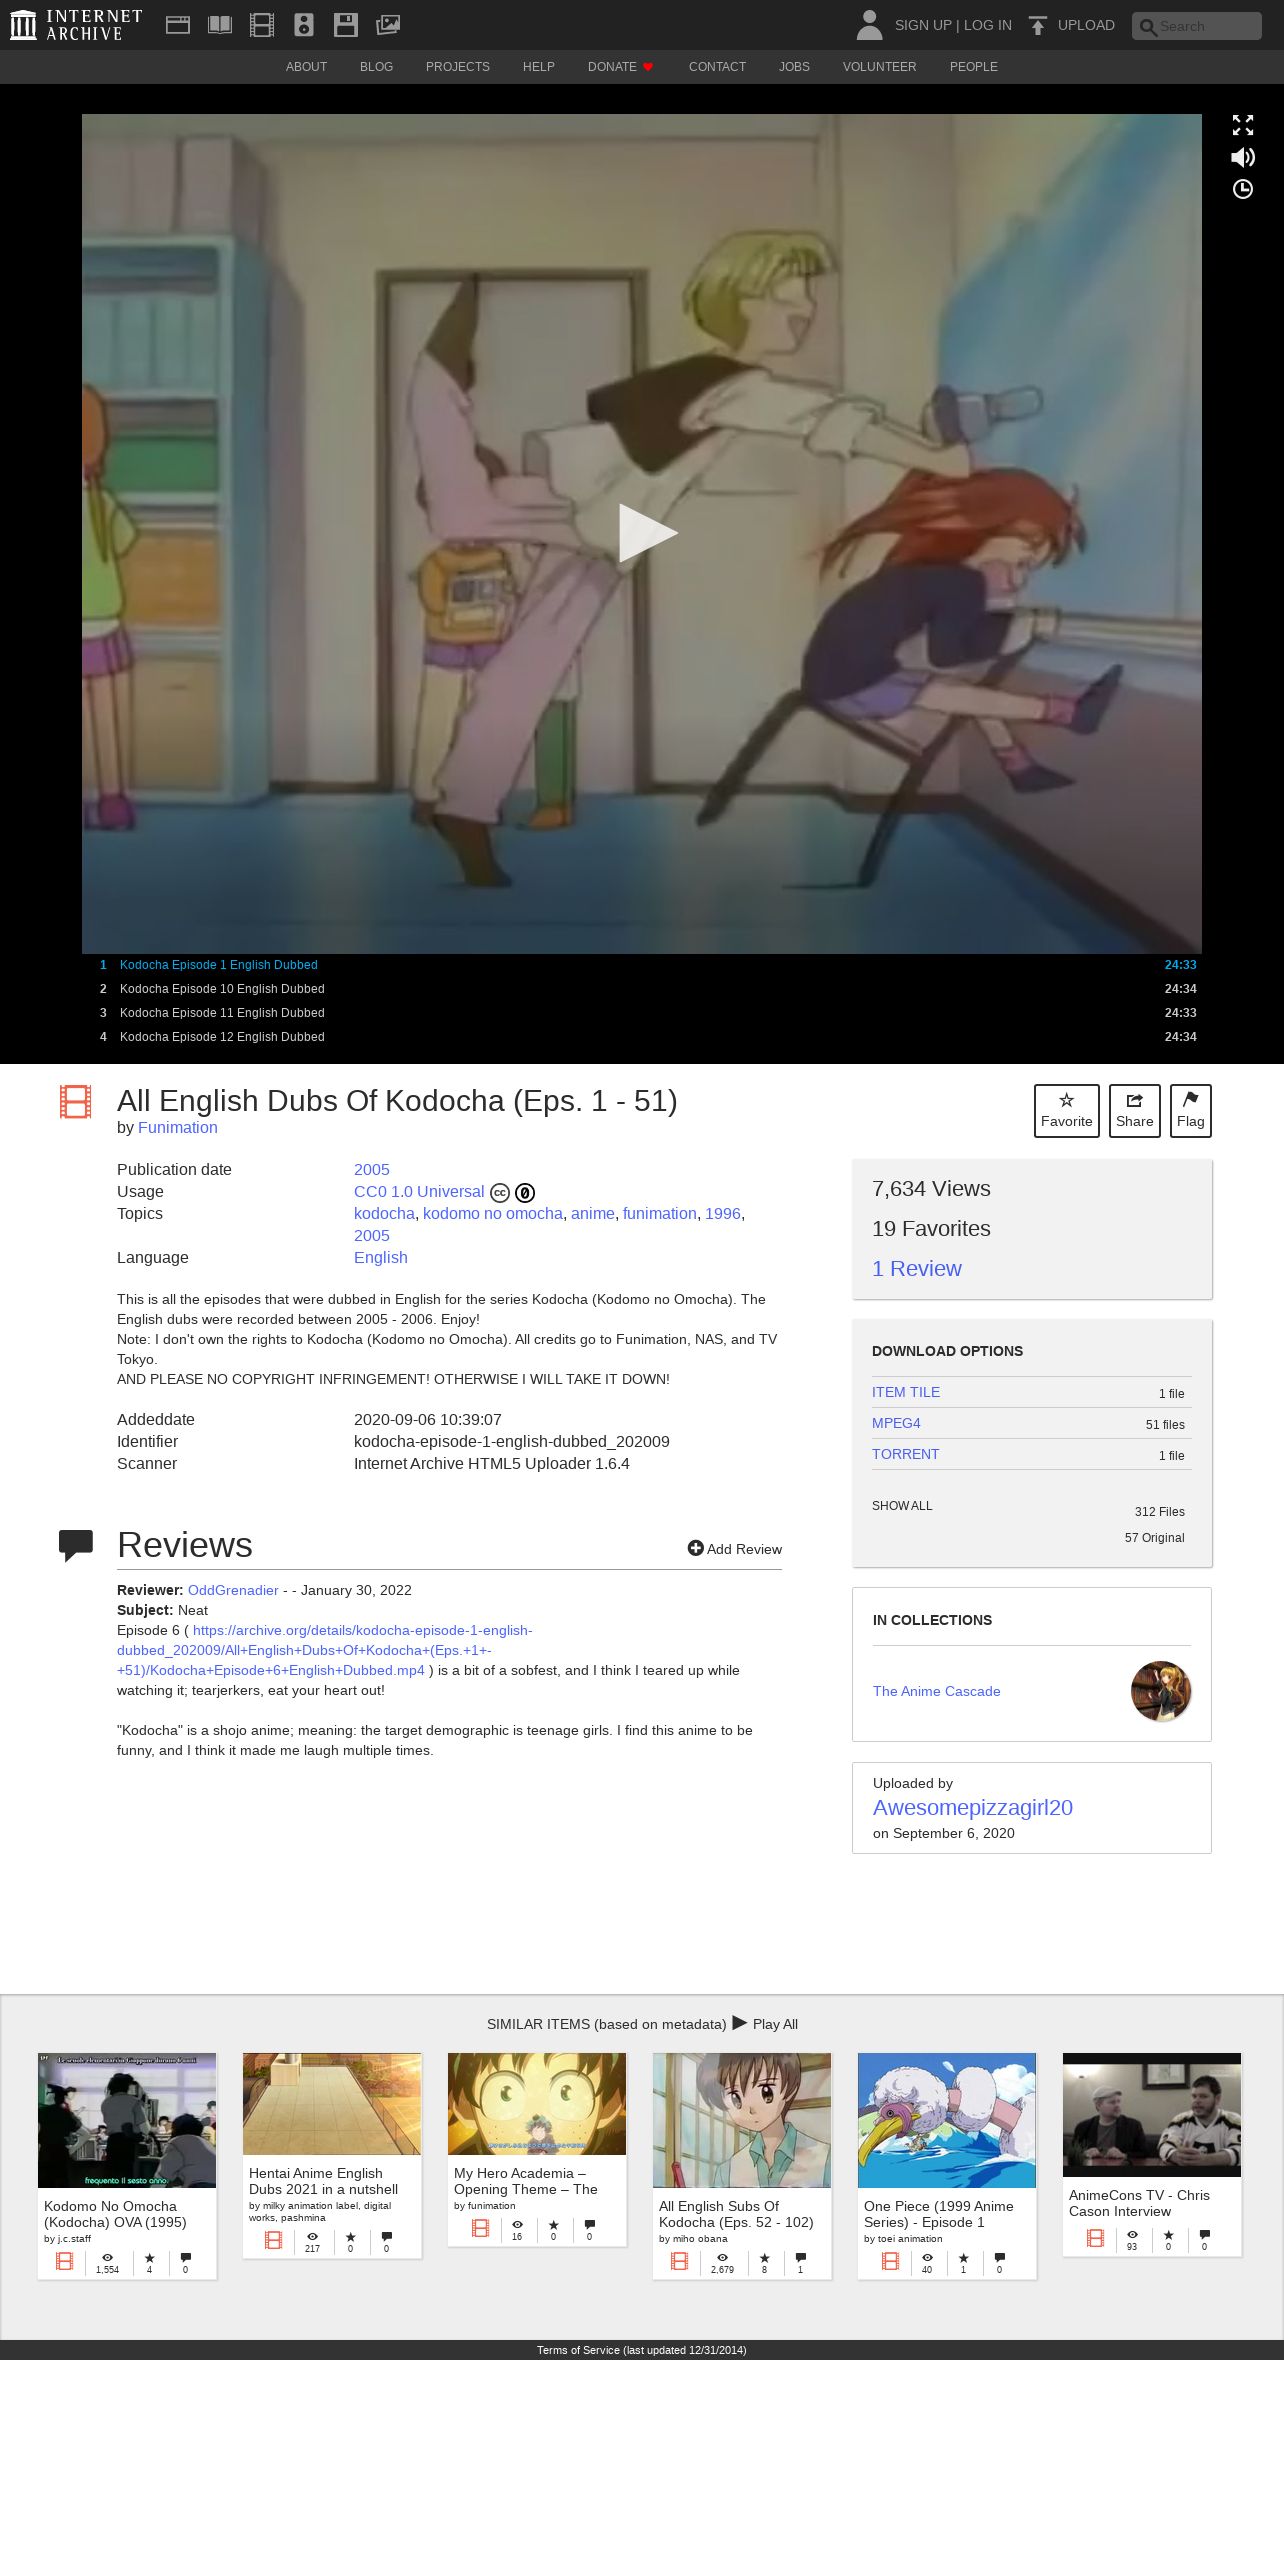
Task: Open the BLOG menu item
Action: coord(376,67)
